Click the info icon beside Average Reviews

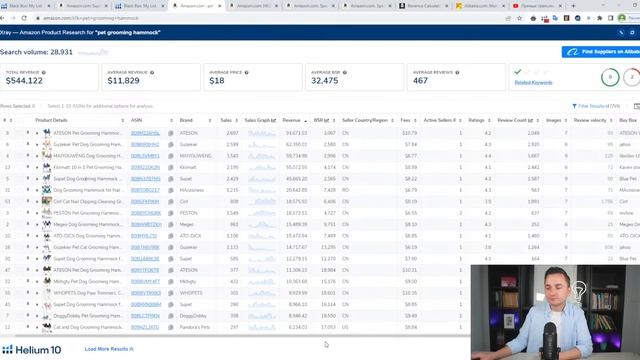pyautogui.click(x=457, y=72)
